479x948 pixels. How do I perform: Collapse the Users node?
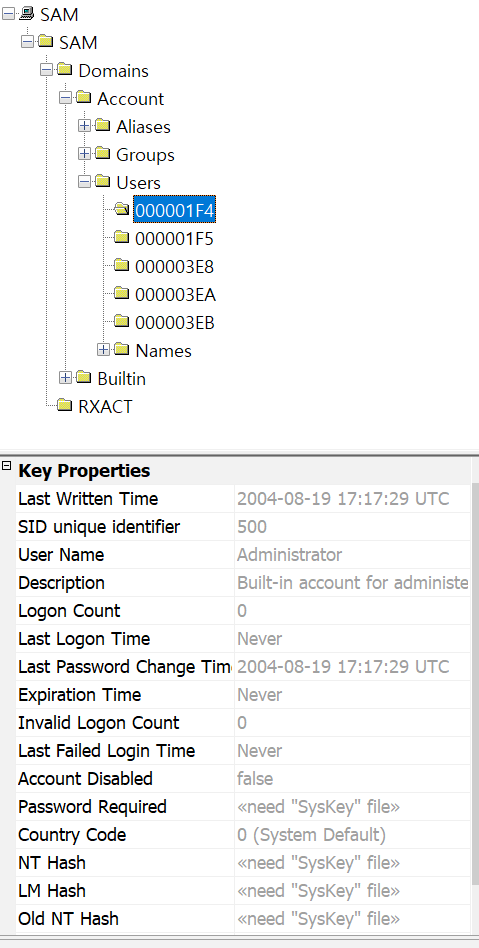pyautogui.click(x=85, y=181)
